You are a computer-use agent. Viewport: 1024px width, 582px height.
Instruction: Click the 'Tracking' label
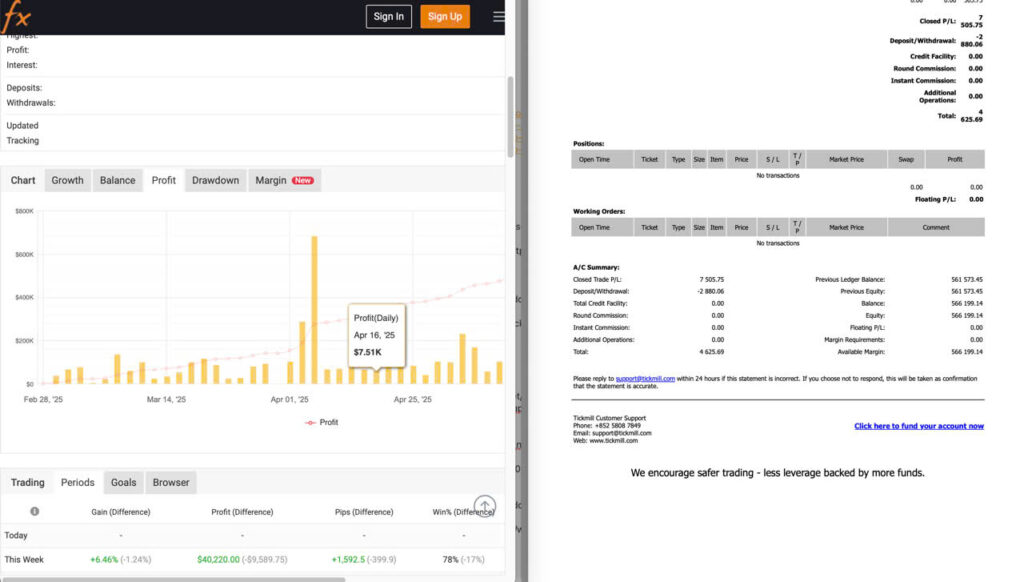(23, 140)
